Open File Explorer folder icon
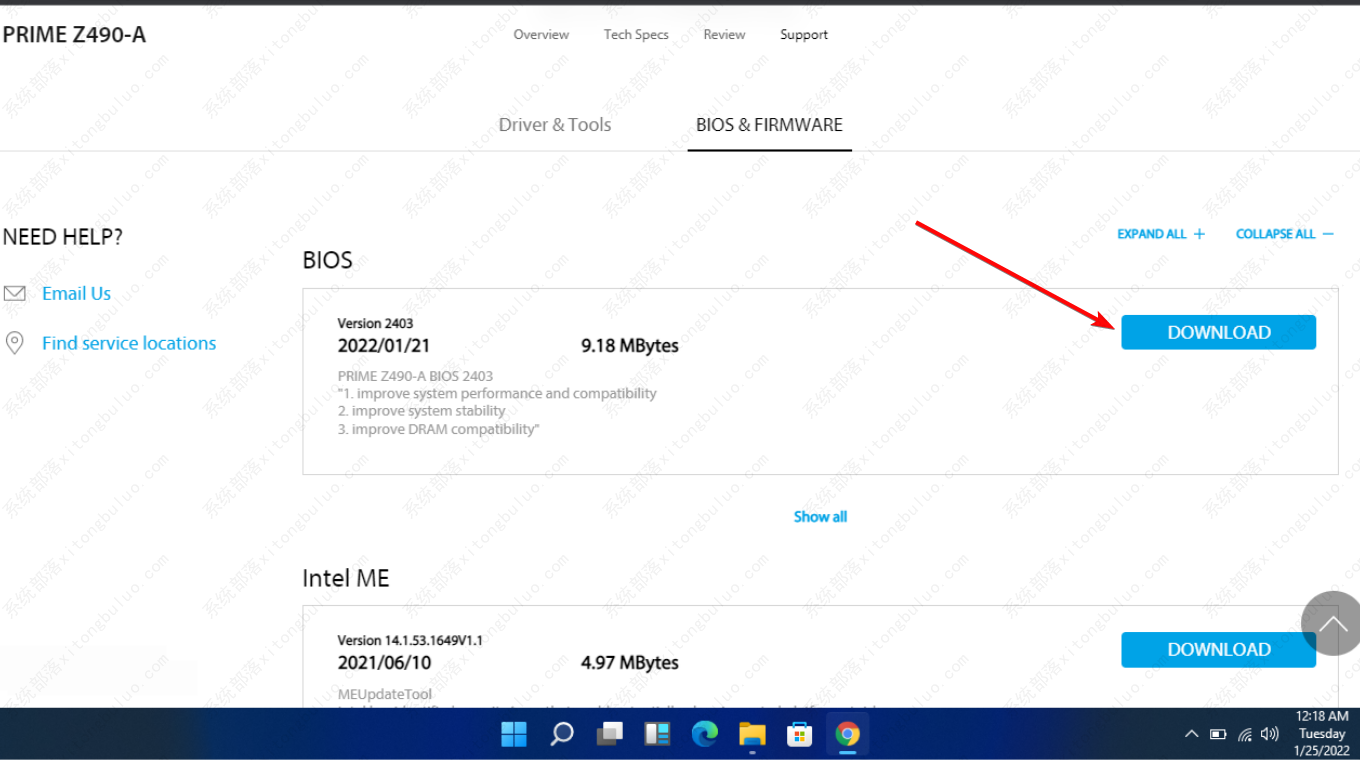1360x760 pixels. [752, 734]
